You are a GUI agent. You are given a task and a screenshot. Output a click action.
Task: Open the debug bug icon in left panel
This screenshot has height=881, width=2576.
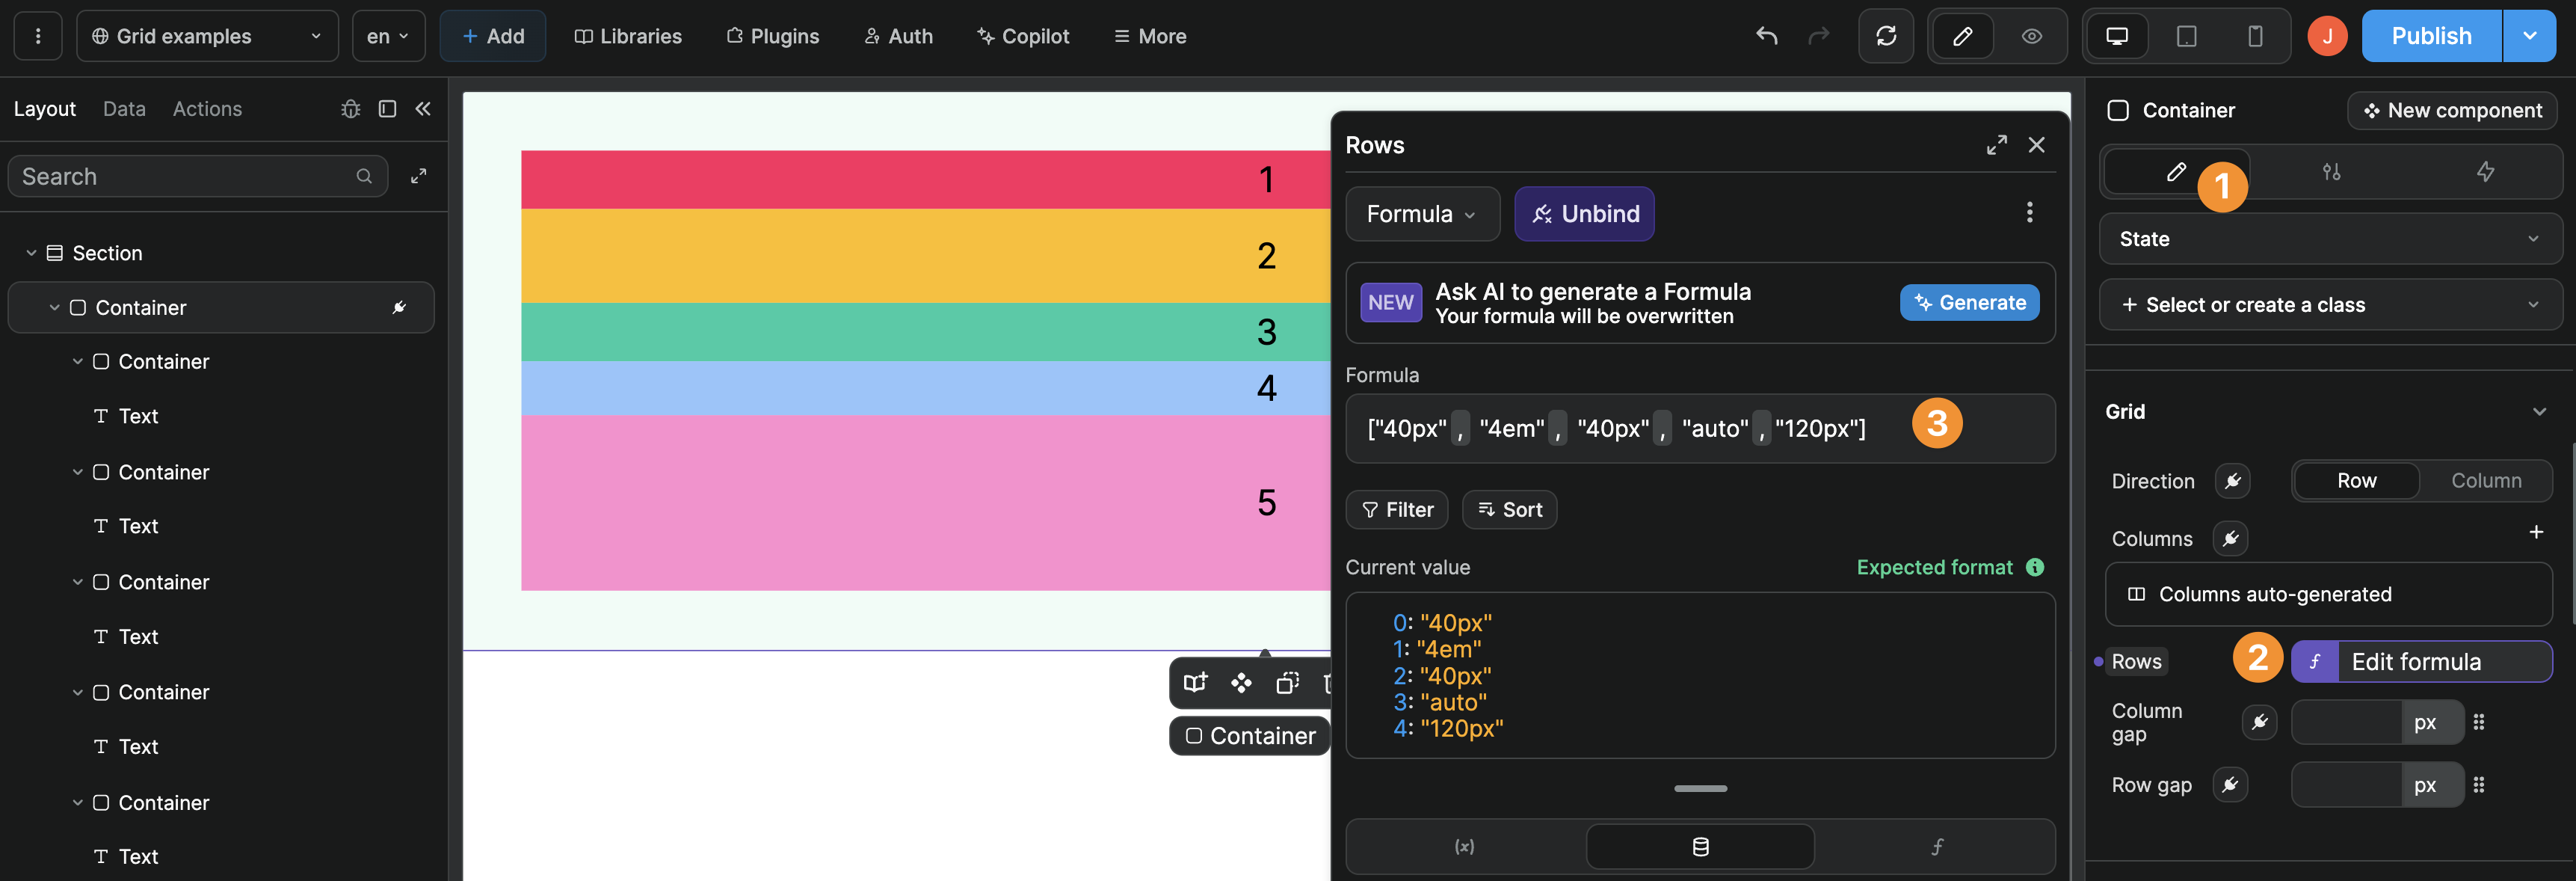pos(351,109)
